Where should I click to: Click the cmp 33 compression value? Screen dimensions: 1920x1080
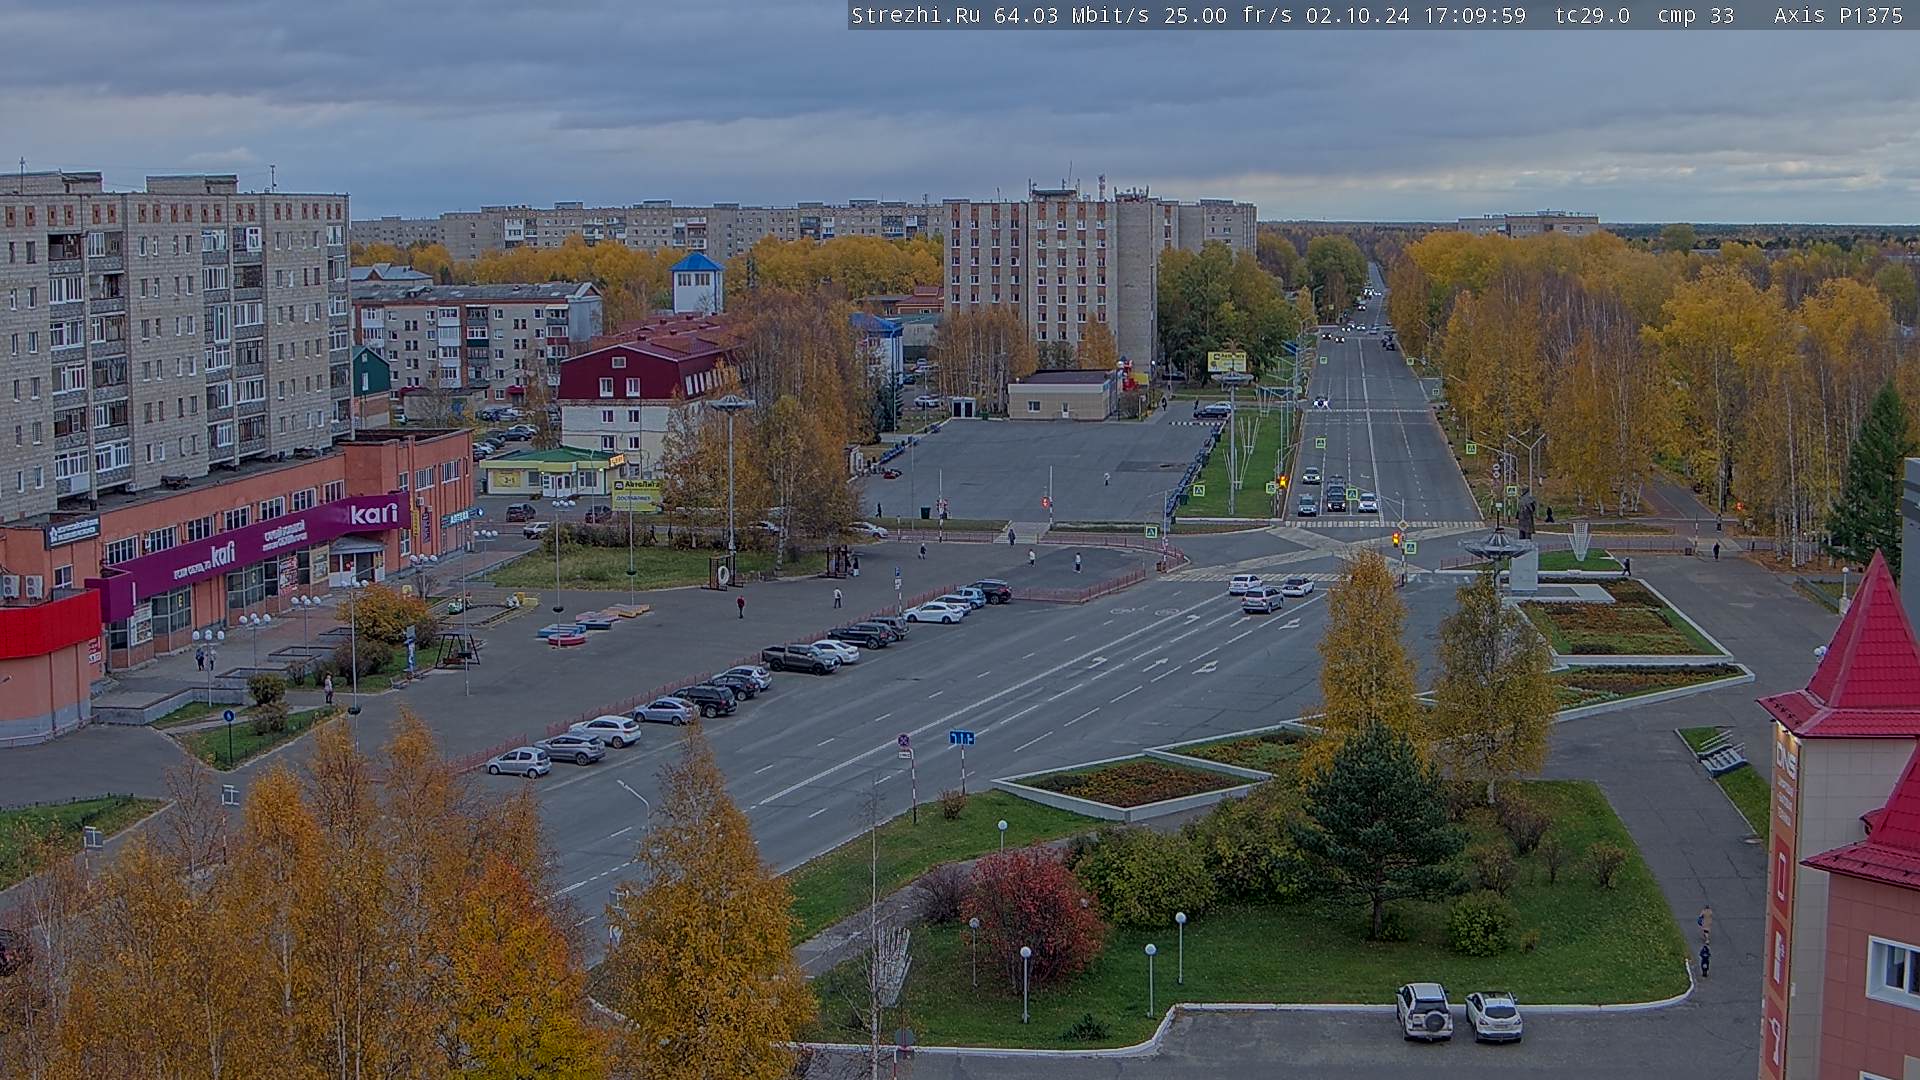[1695, 15]
